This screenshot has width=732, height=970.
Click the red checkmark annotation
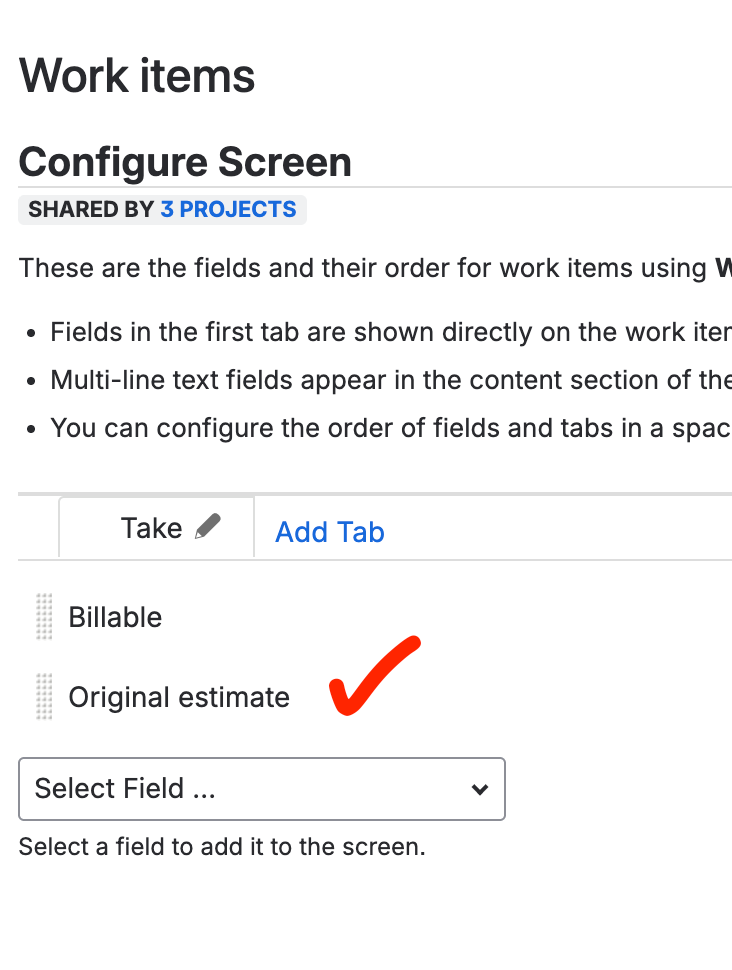tap(375, 678)
